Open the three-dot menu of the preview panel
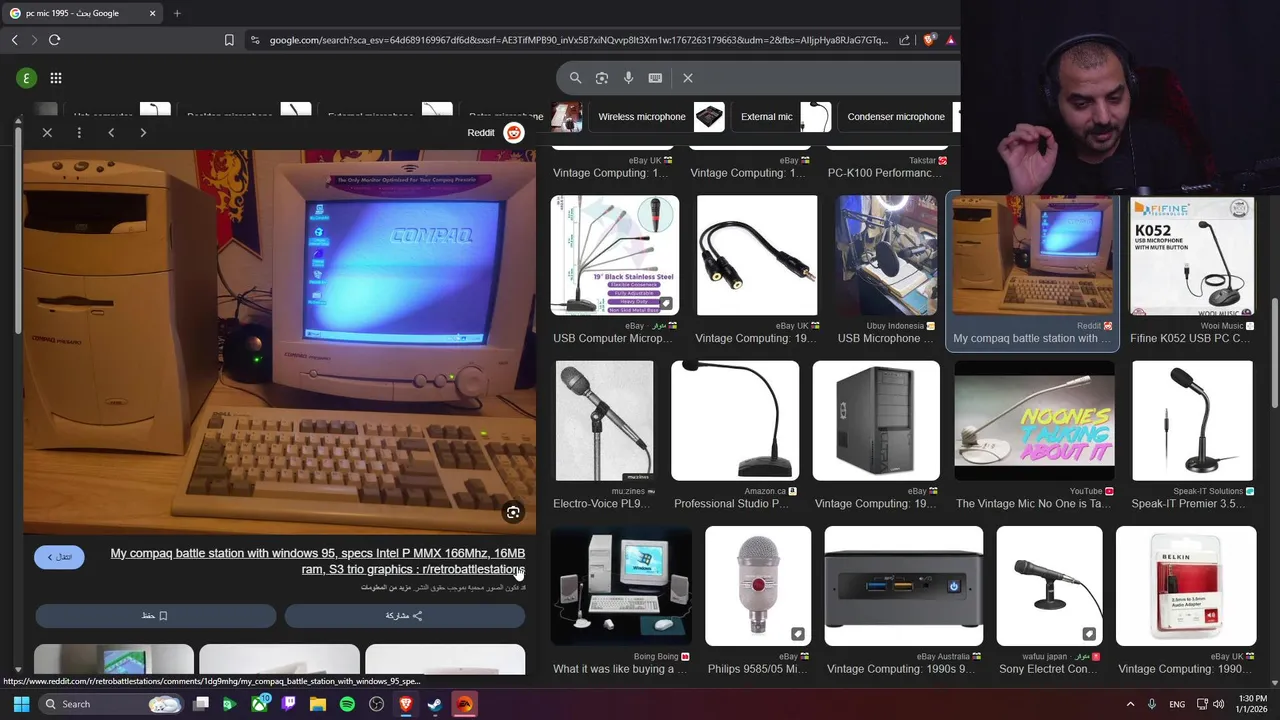Image resolution: width=1280 pixels, height=720 pixels. pos(79,133)
